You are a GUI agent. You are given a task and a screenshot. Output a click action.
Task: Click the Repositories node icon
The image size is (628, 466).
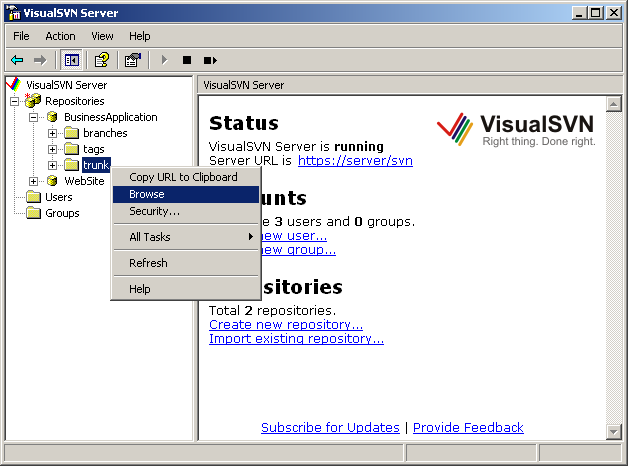(x=33, y=100)
